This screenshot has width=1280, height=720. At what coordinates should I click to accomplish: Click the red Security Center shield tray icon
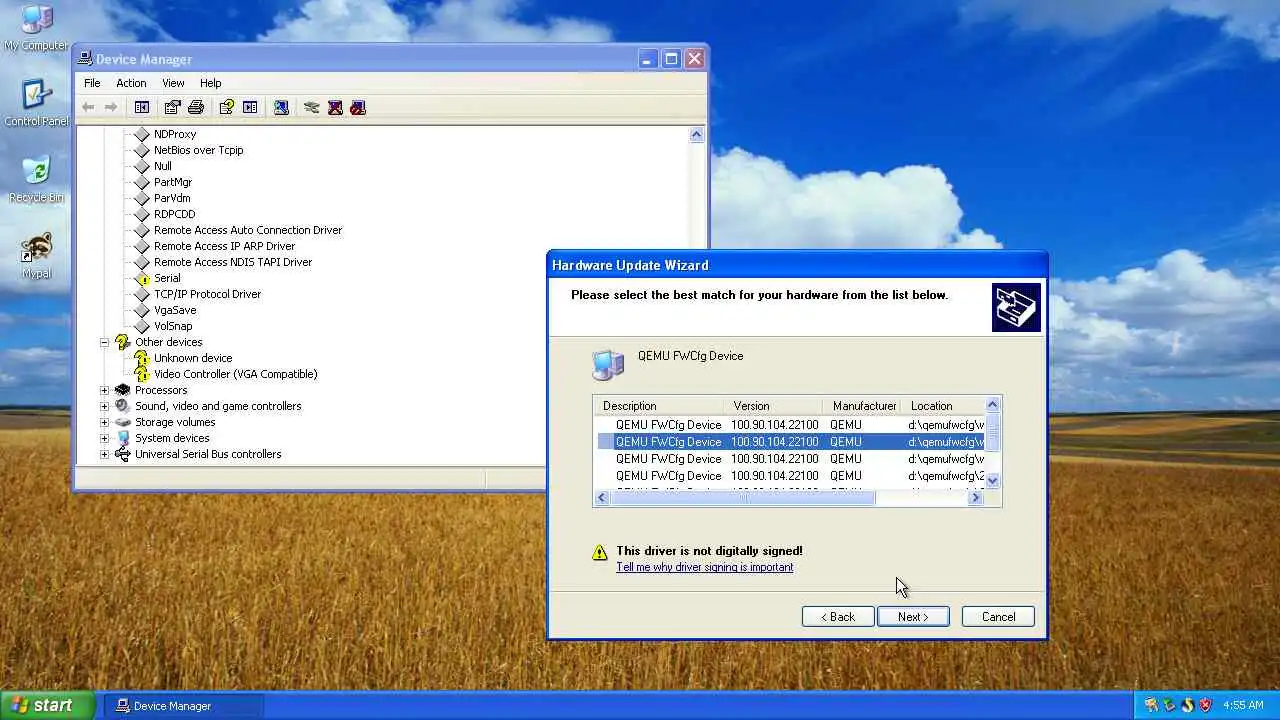coord(1205,705)
